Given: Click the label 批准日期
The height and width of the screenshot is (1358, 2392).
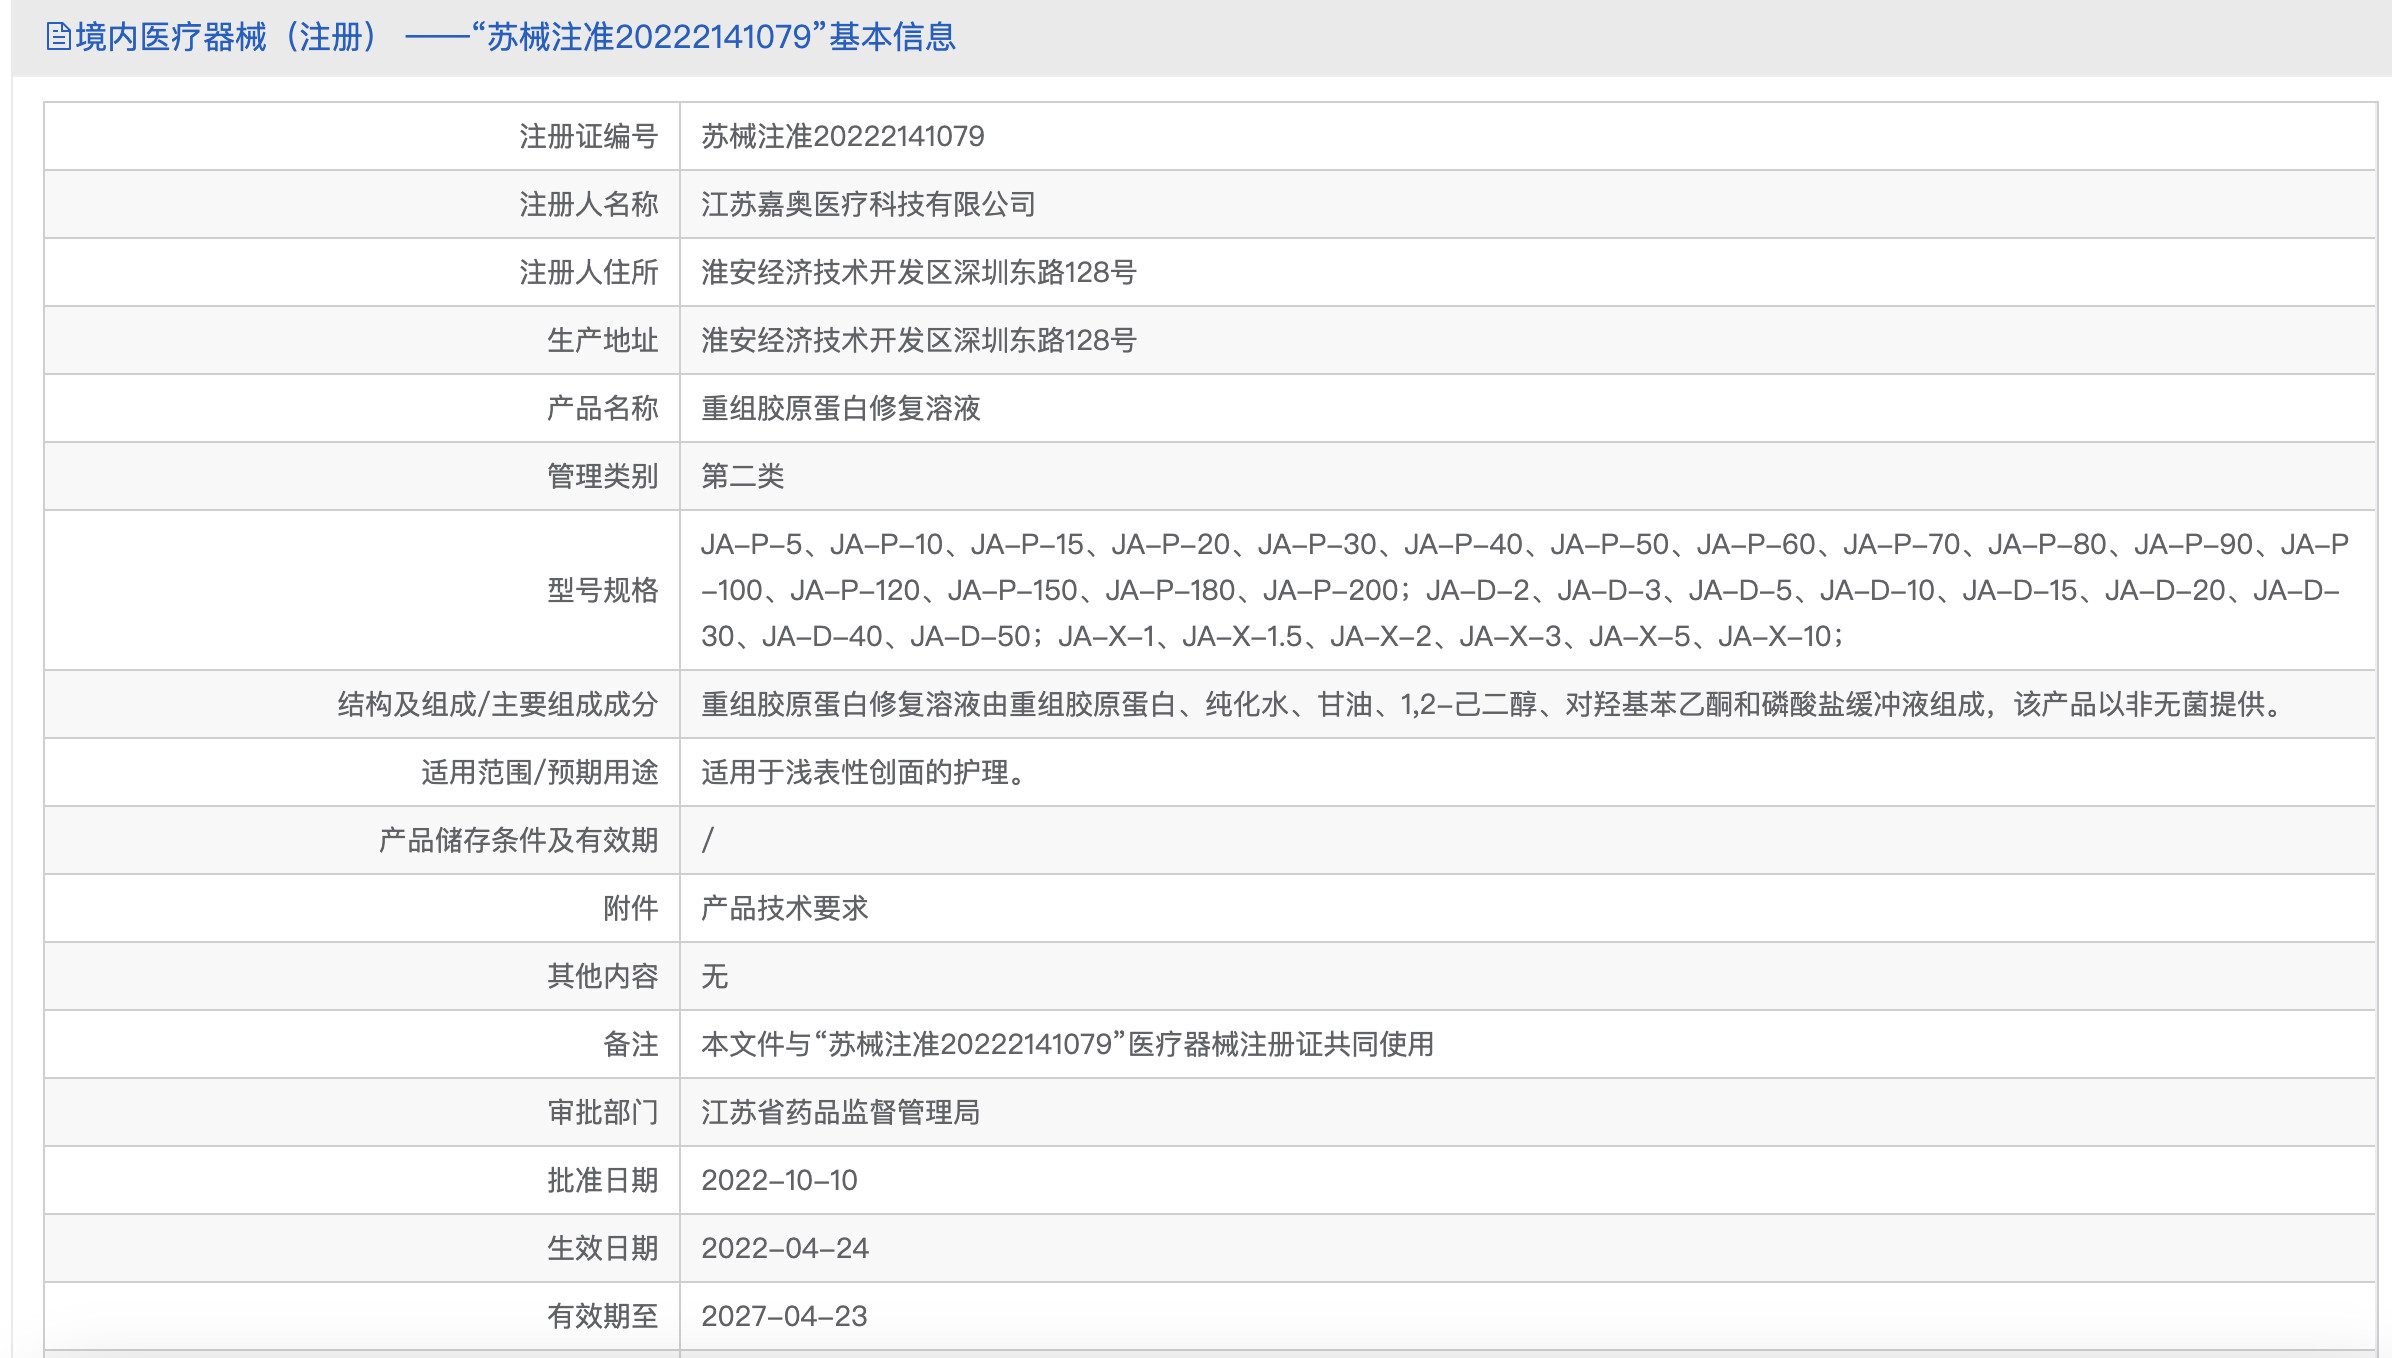Looking at the screenshot, I should 602,1180.
